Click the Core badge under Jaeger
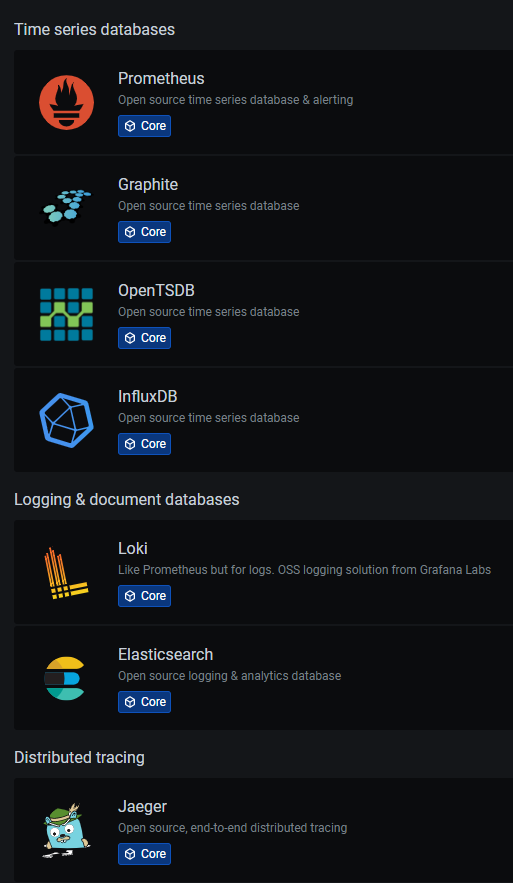This screenshot has height=883, width=513. pyautogui.click(x=144, y=854)
